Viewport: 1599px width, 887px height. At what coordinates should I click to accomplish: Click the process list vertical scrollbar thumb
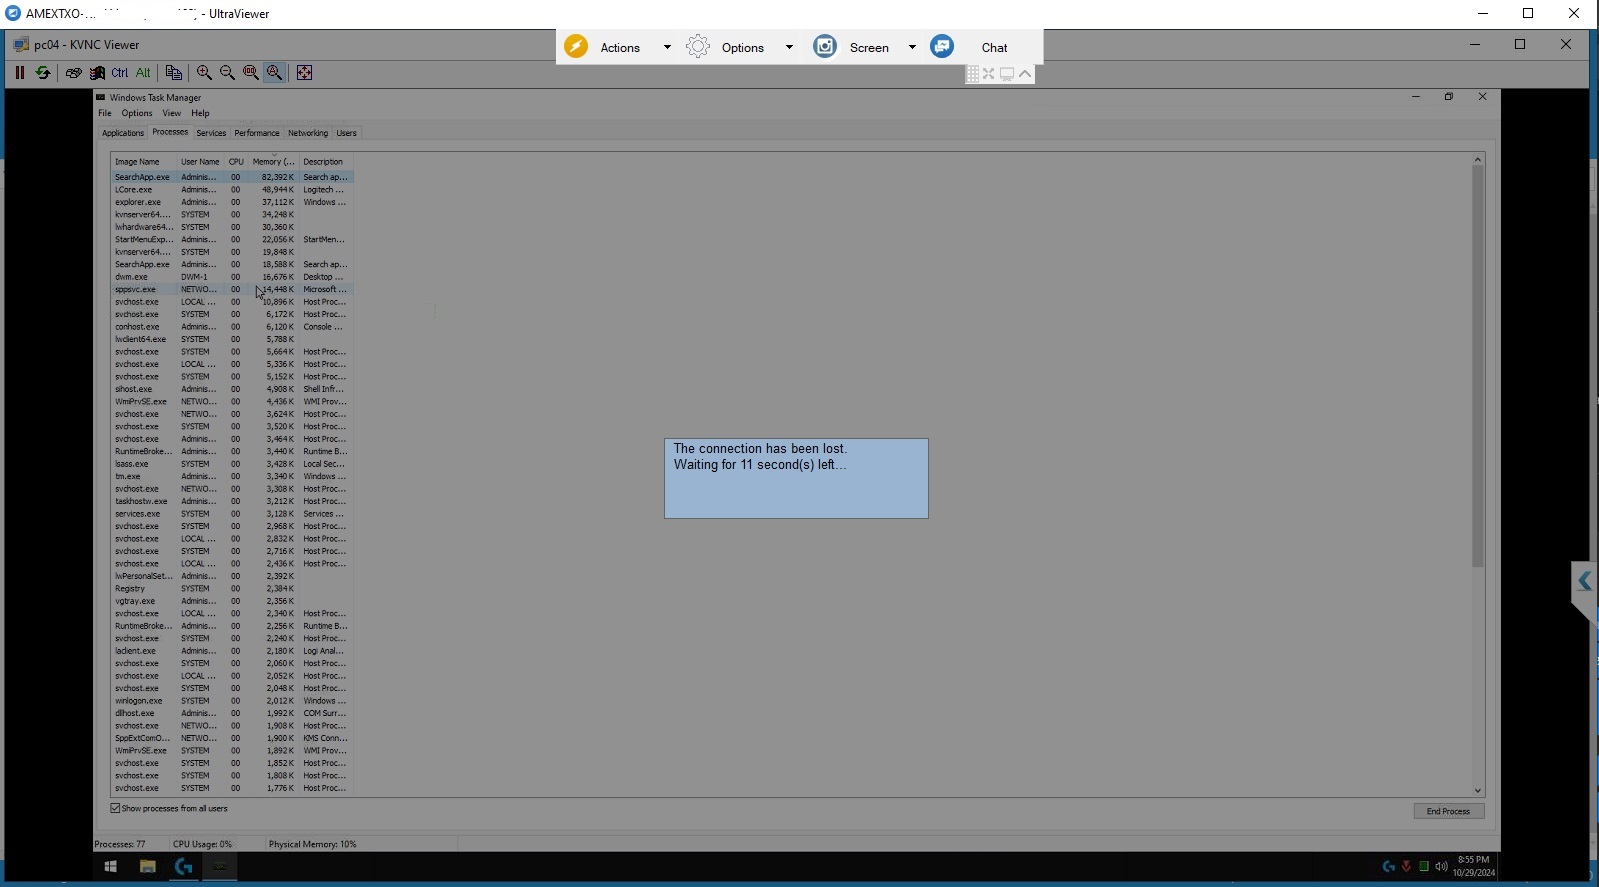(x=1477, y=367)
